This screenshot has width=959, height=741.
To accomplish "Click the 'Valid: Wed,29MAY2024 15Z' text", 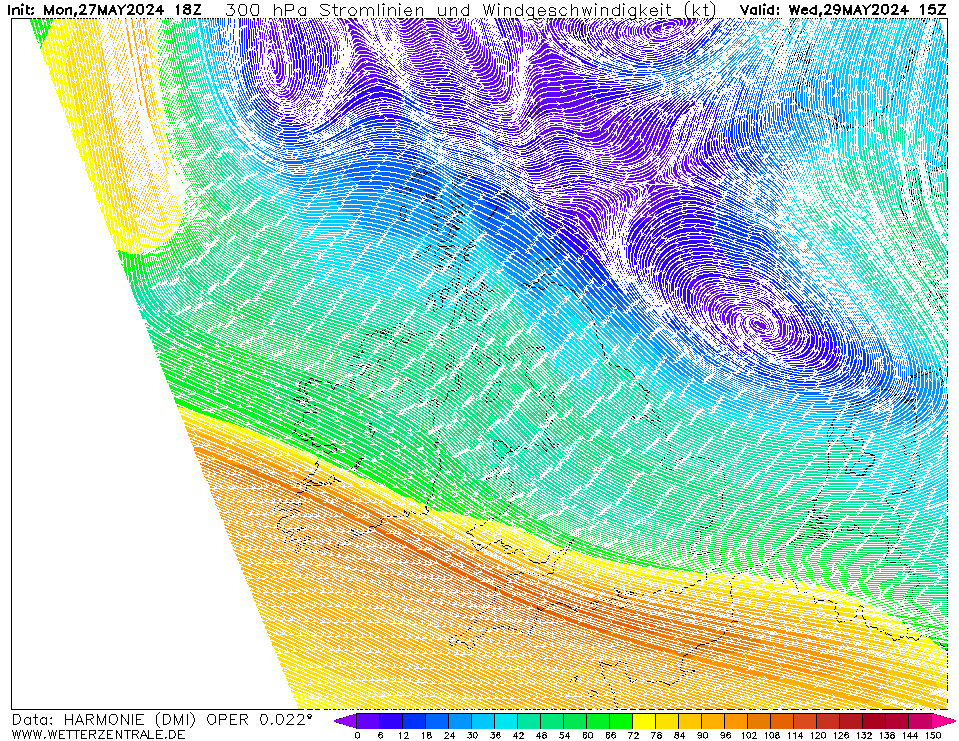I will [x=843, y=10].
